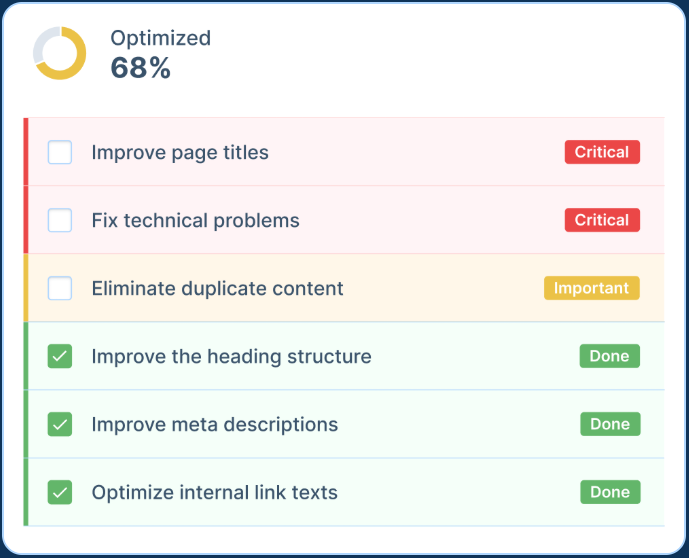Check the Improve page titles checkbox

click(x=60, y=152)
